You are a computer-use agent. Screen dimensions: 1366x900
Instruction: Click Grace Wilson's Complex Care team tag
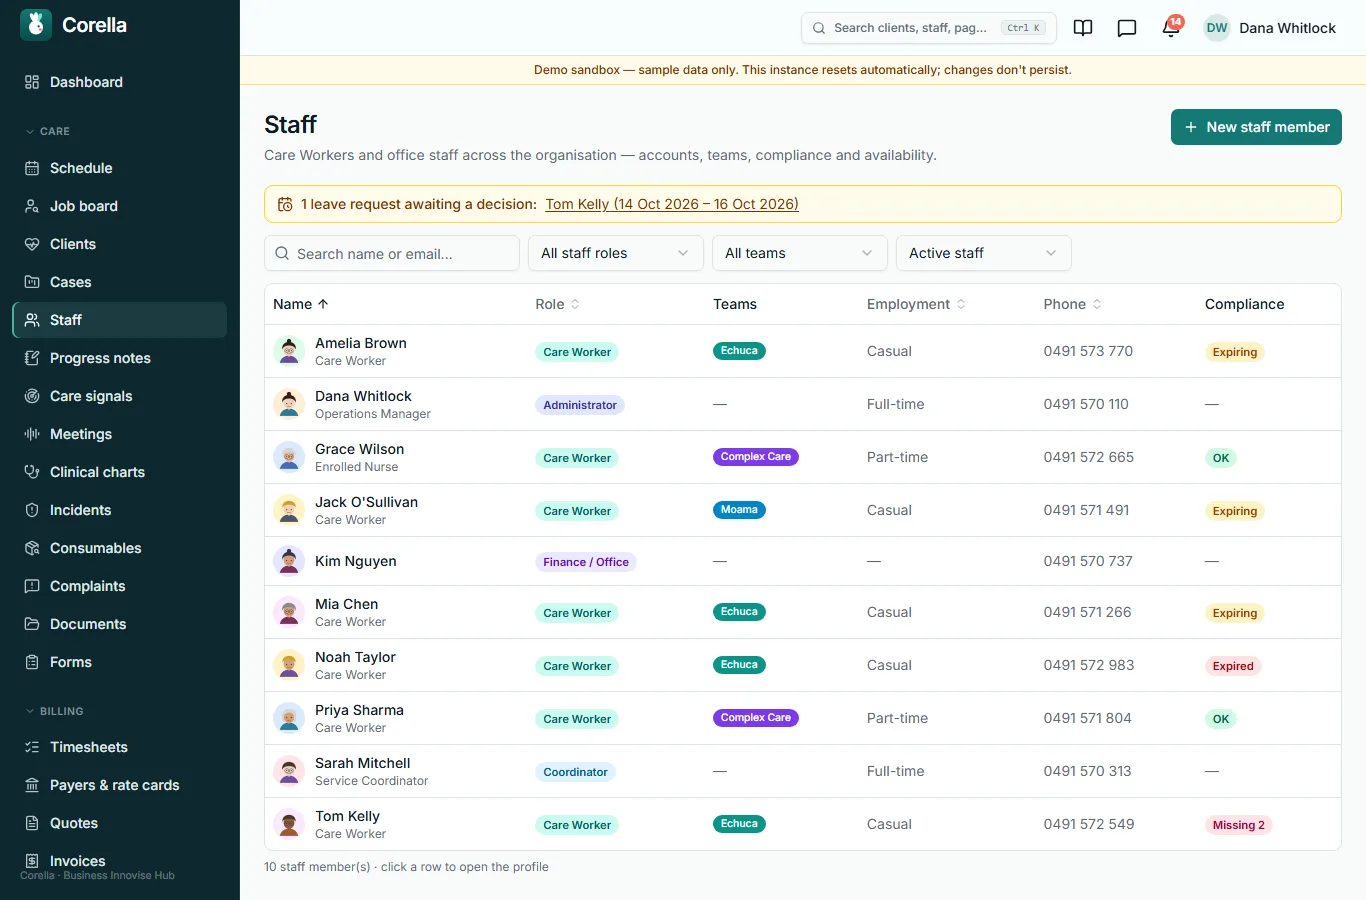tap(756, 457)
